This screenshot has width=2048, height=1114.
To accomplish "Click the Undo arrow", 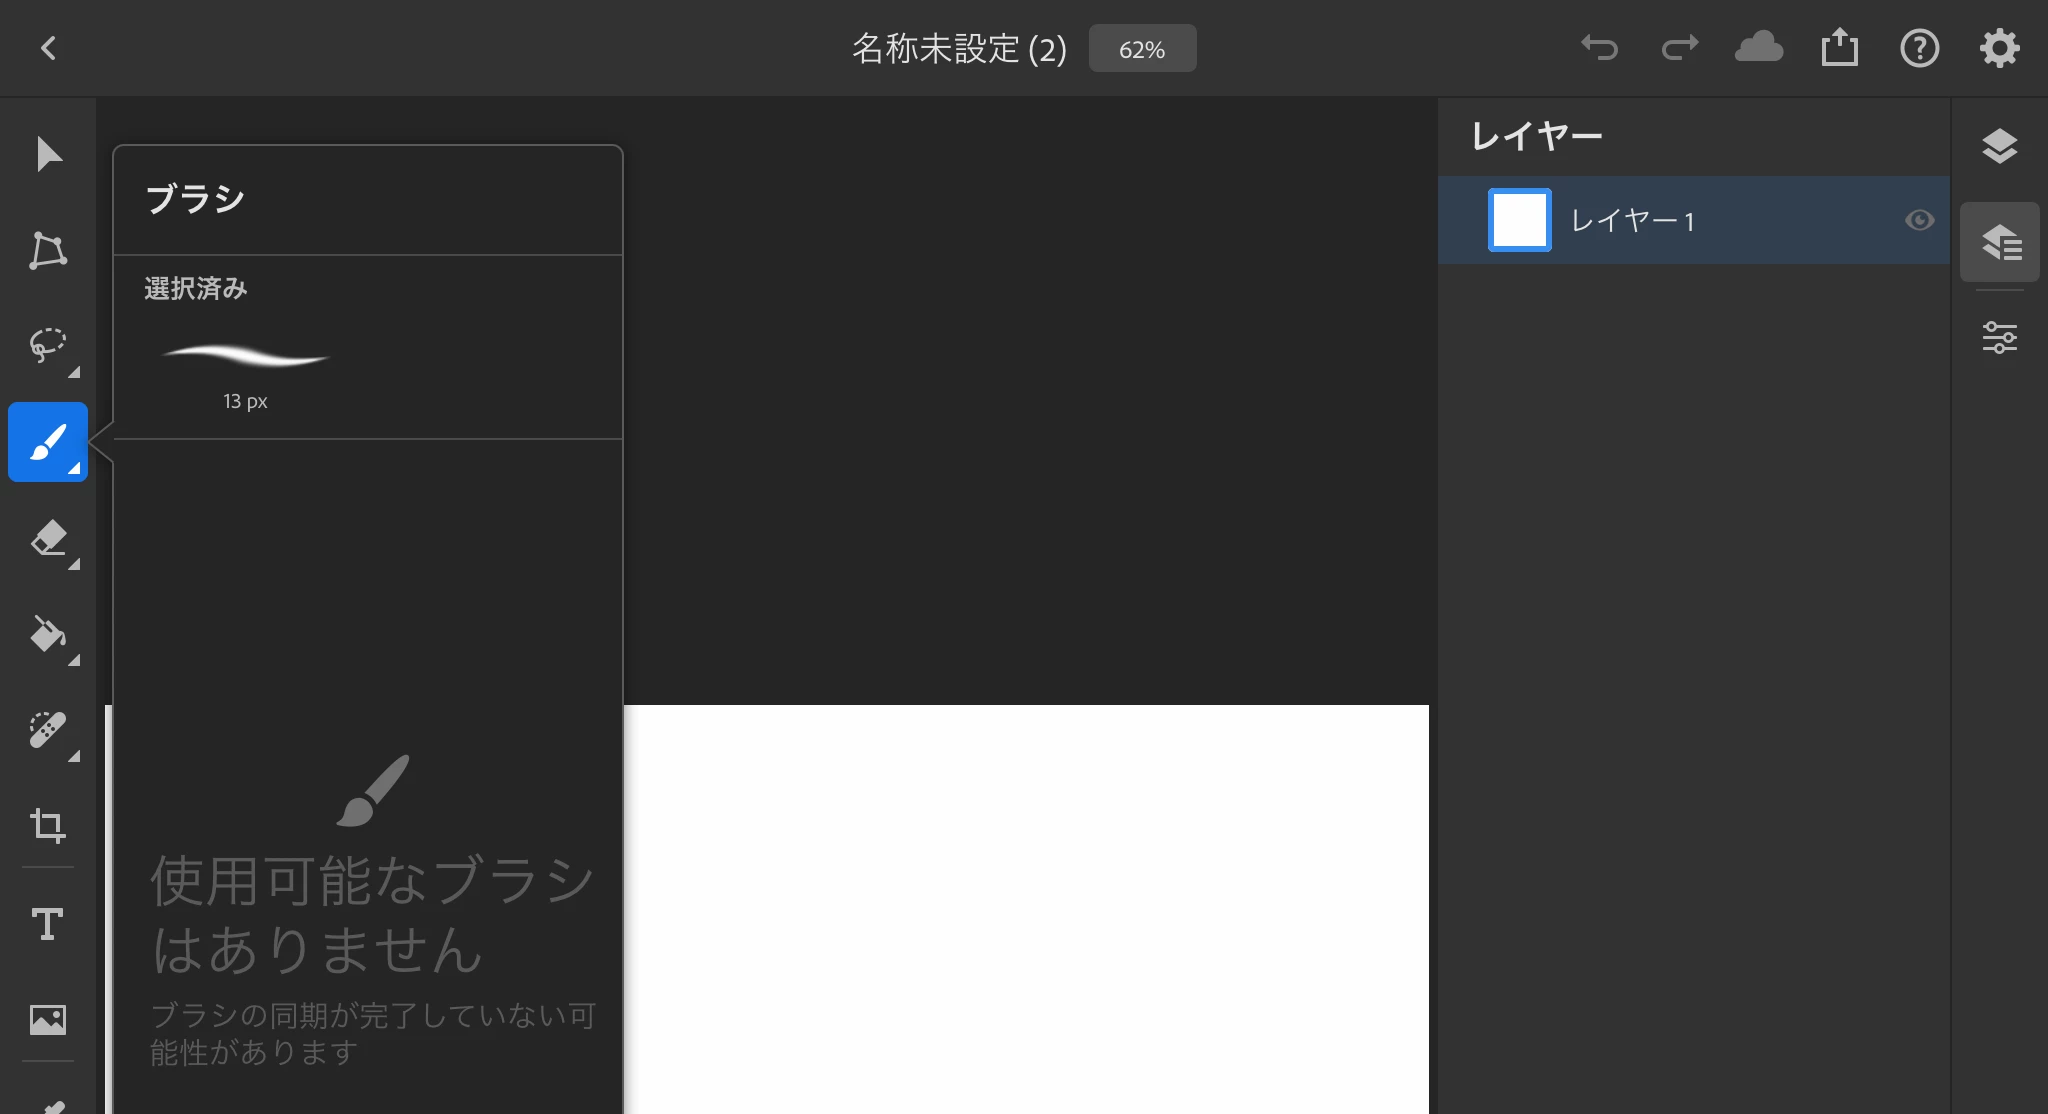I will pos(1599,48).
